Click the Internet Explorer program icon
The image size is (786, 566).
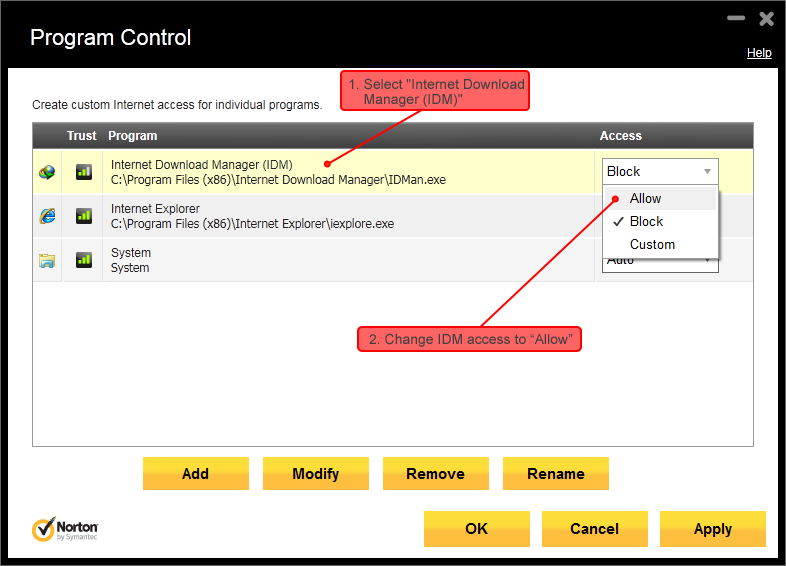pyautogui.click(x=47, y=216)
